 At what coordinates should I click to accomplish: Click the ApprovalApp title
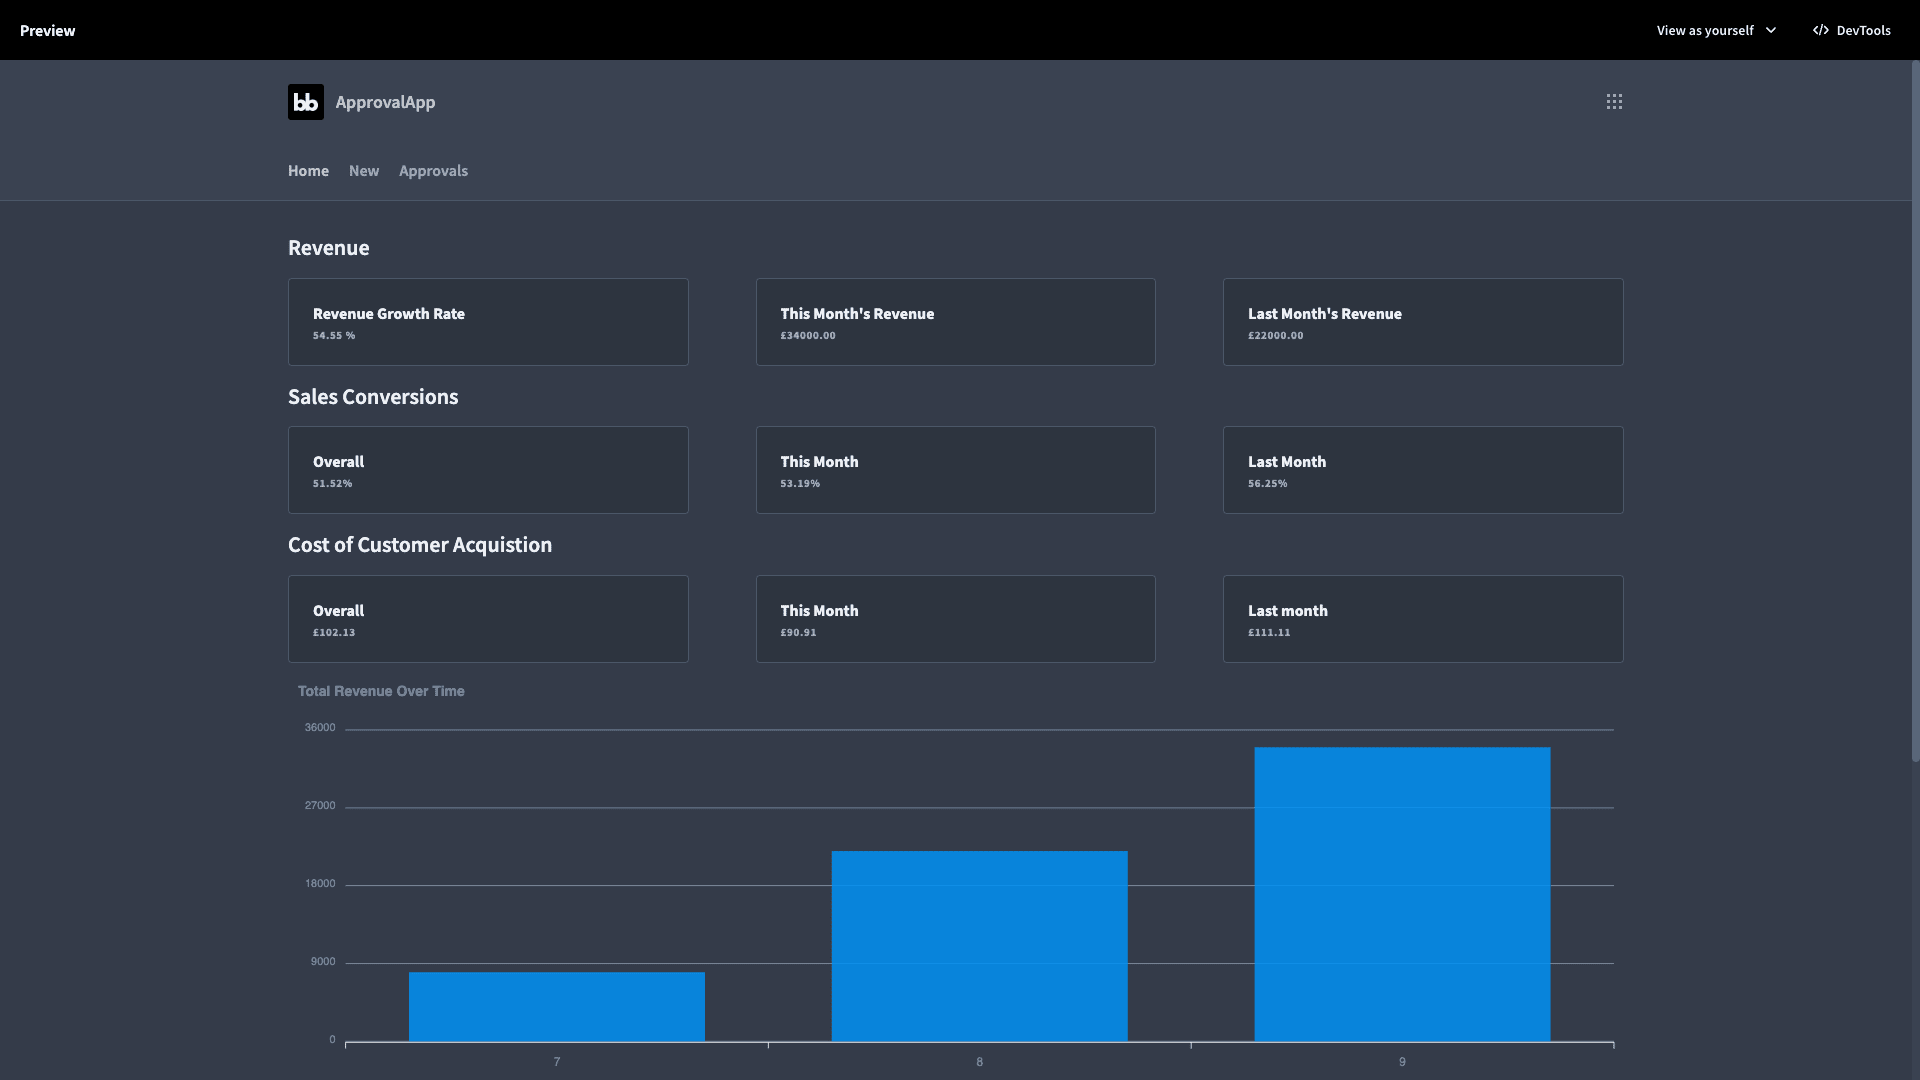click(385, 102)
